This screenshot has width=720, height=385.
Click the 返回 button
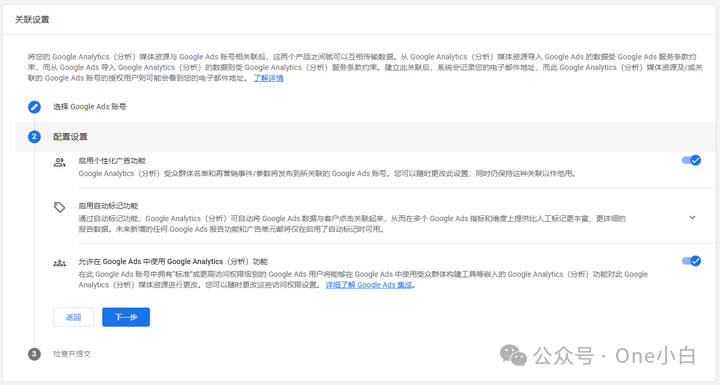click(x=73, y=317)
